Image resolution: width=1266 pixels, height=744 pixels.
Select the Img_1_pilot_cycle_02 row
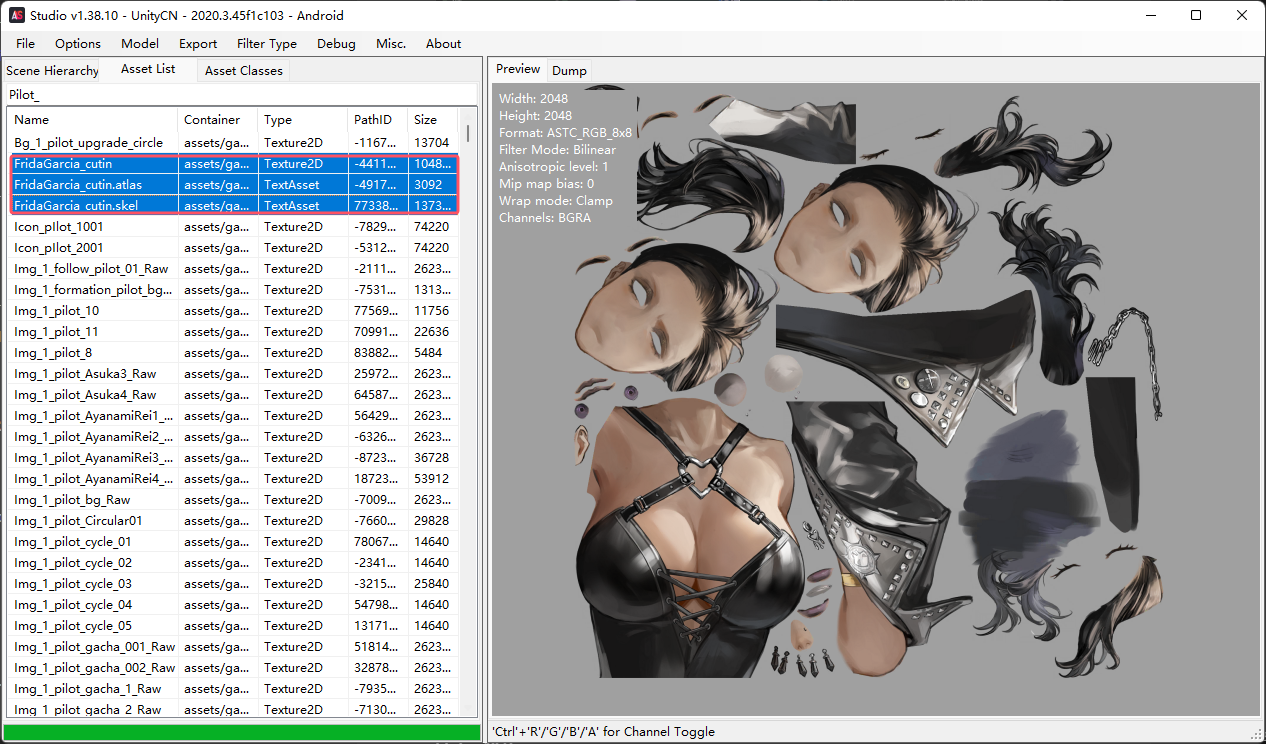pos(233,563)
